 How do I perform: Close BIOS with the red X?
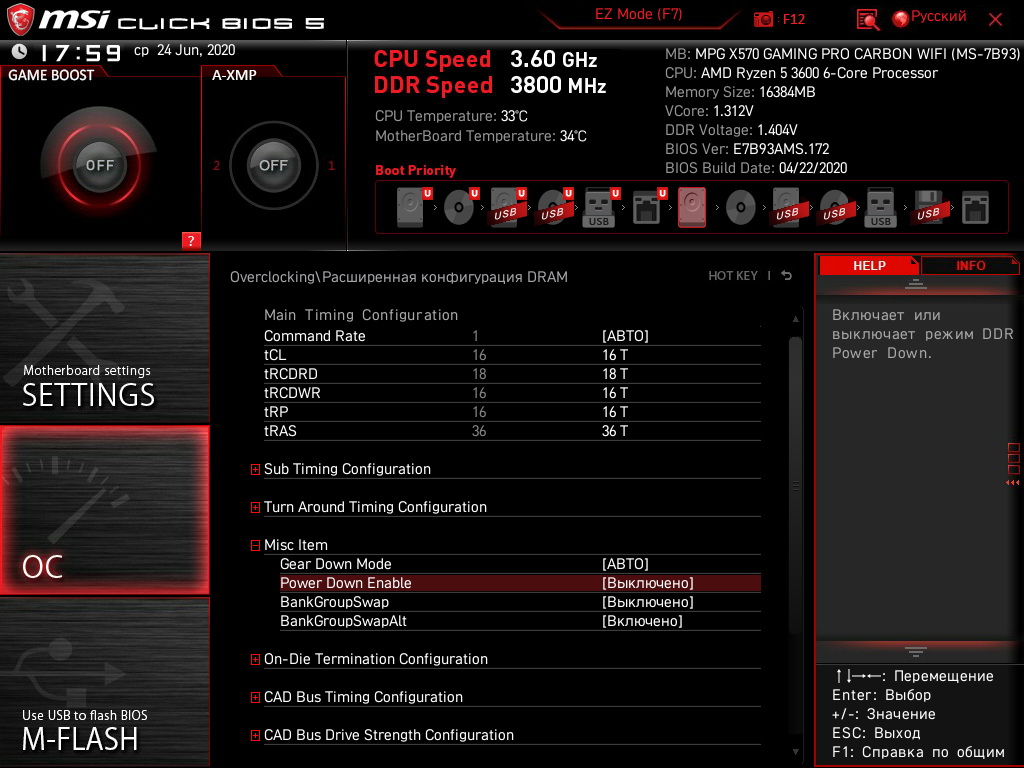[x=995, y=20]
